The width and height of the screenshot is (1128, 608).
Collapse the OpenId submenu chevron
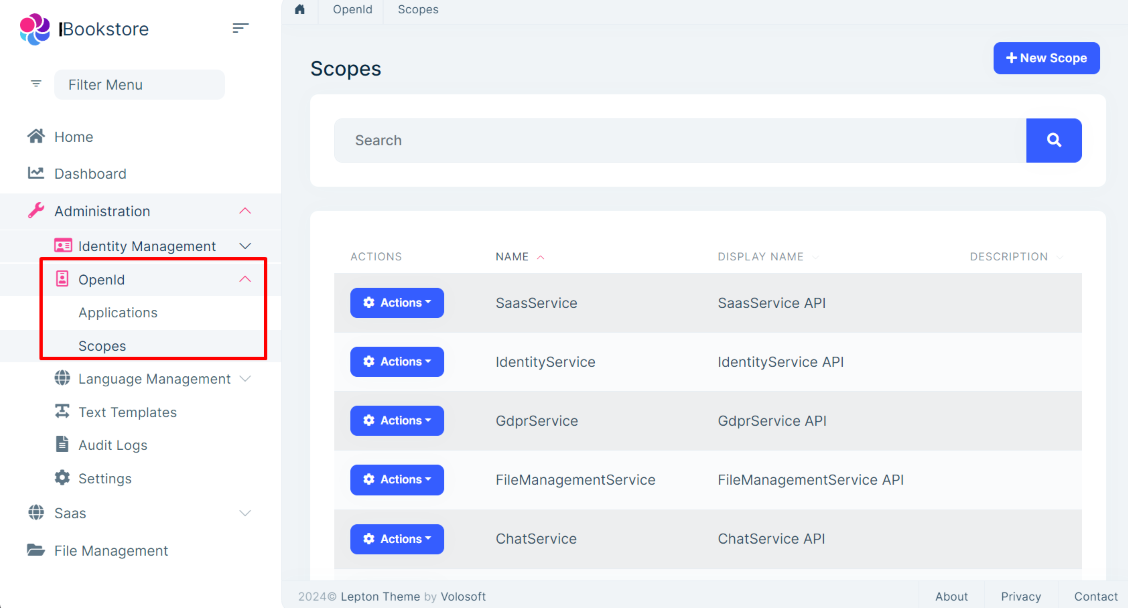246,279
